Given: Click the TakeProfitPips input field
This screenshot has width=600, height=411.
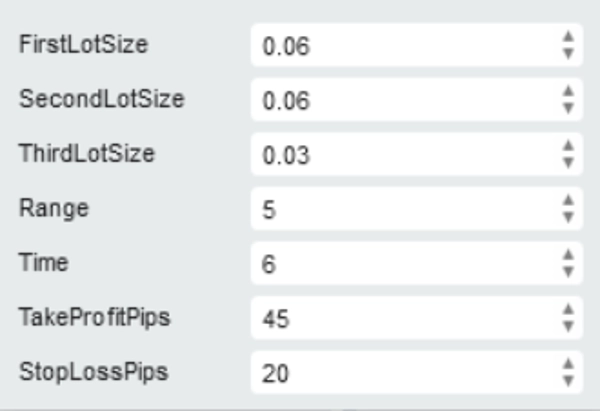Looking at the screenshot, I should [400, 319].
